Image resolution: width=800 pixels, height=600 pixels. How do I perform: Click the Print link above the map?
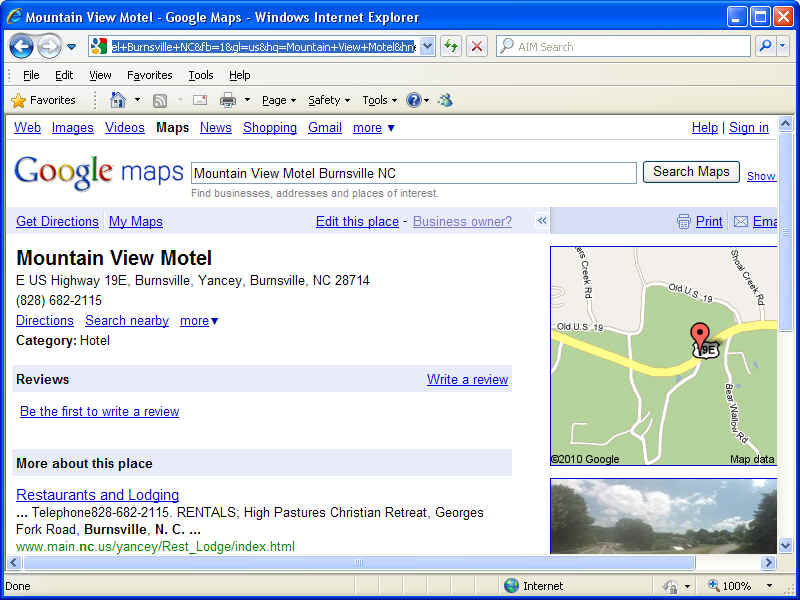709,221
